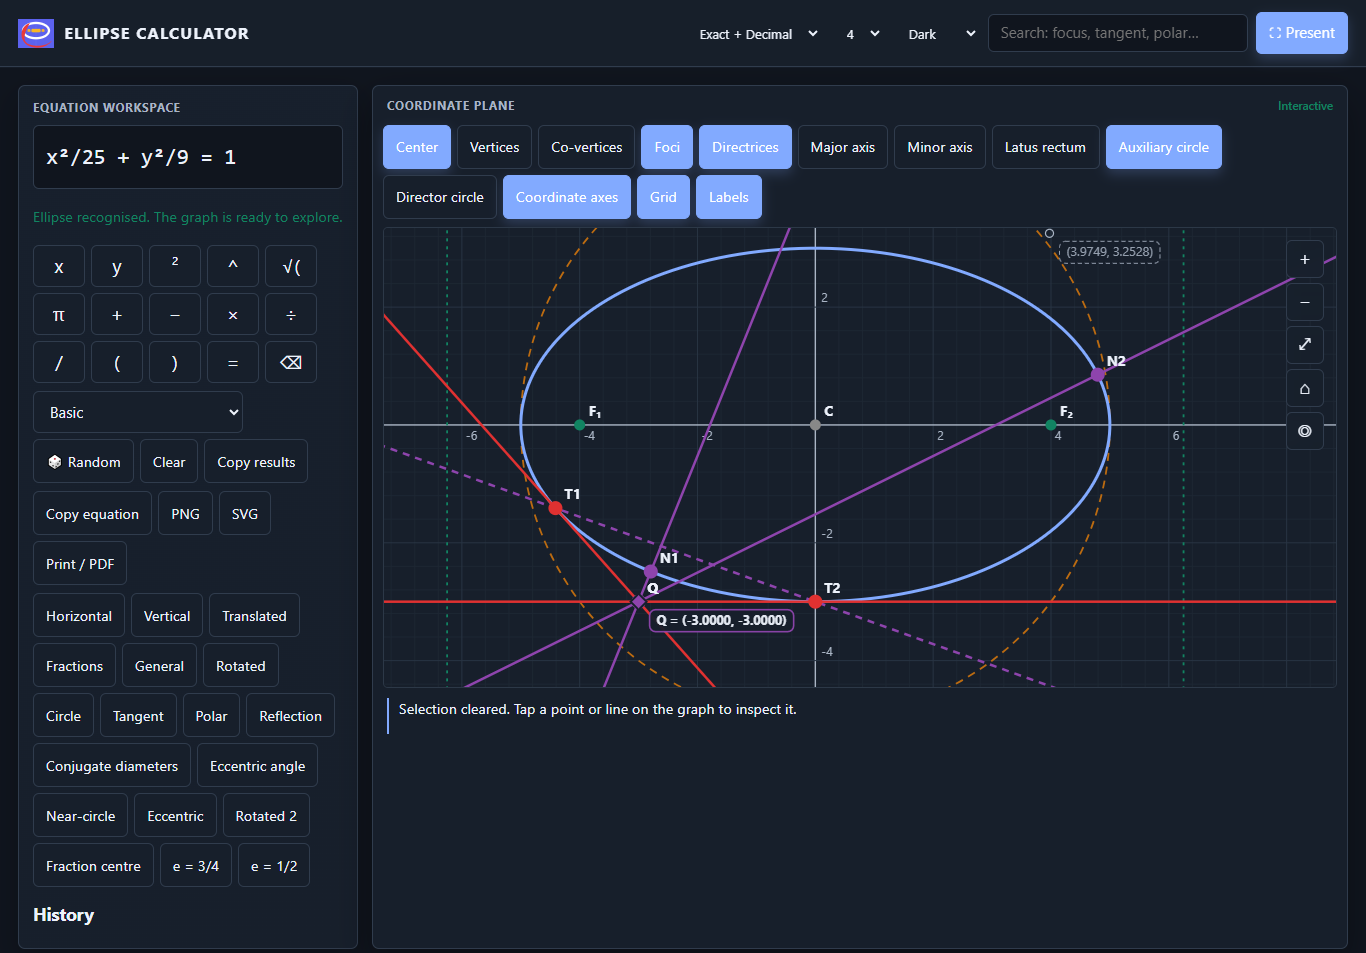Screen dimensions: 1366x953
Task: Click the fit-to-view diagonal arrow icon
Action: tap(1305, 345)
